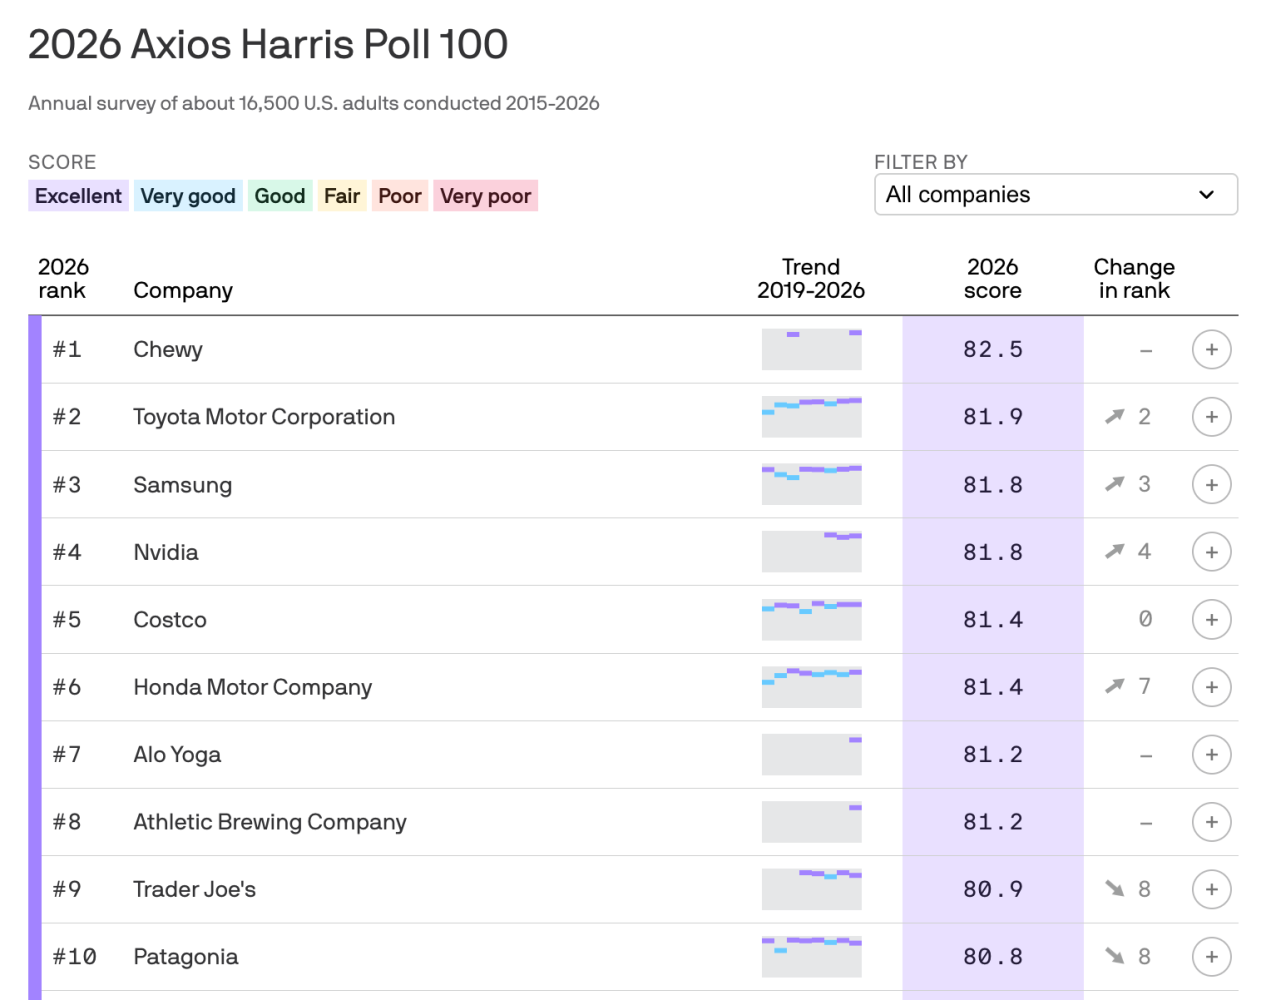Click the Alo Yoga trend sparkline
This screenshot has width=1266, height=1000.
[811, 755]
